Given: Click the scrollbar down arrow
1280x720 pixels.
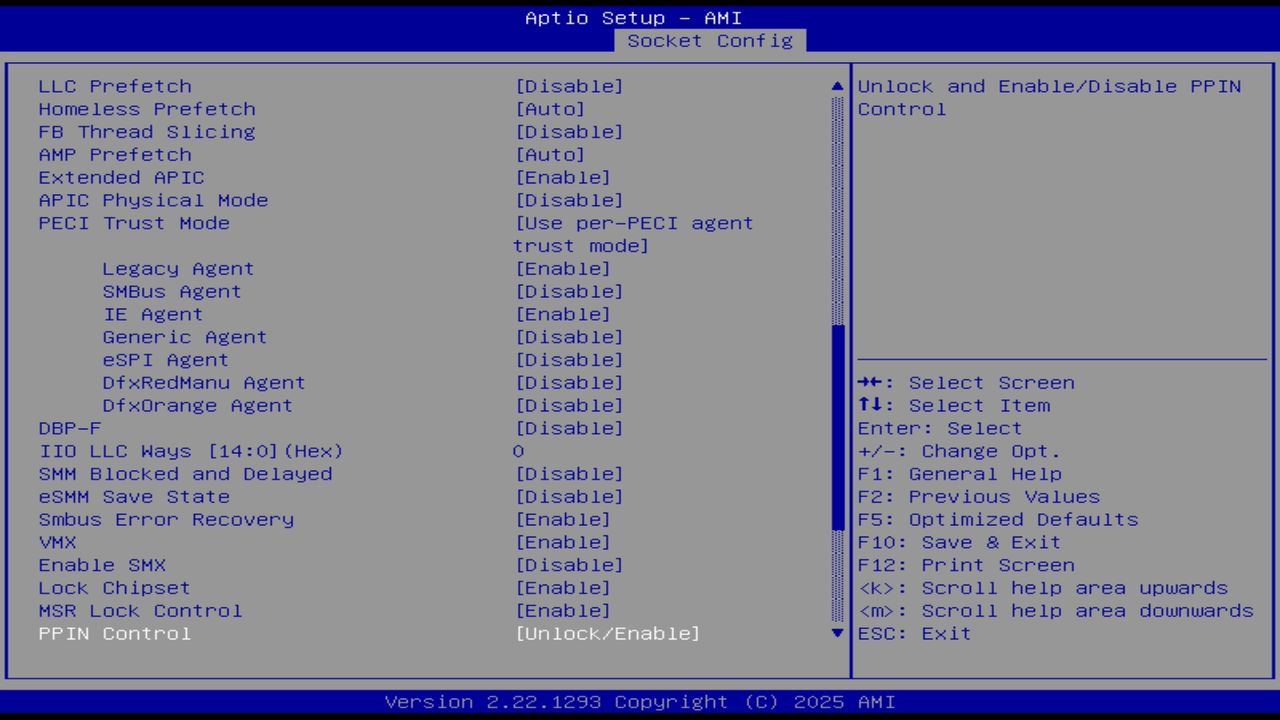Looking at the screenshot, I should tap(837, 633).
